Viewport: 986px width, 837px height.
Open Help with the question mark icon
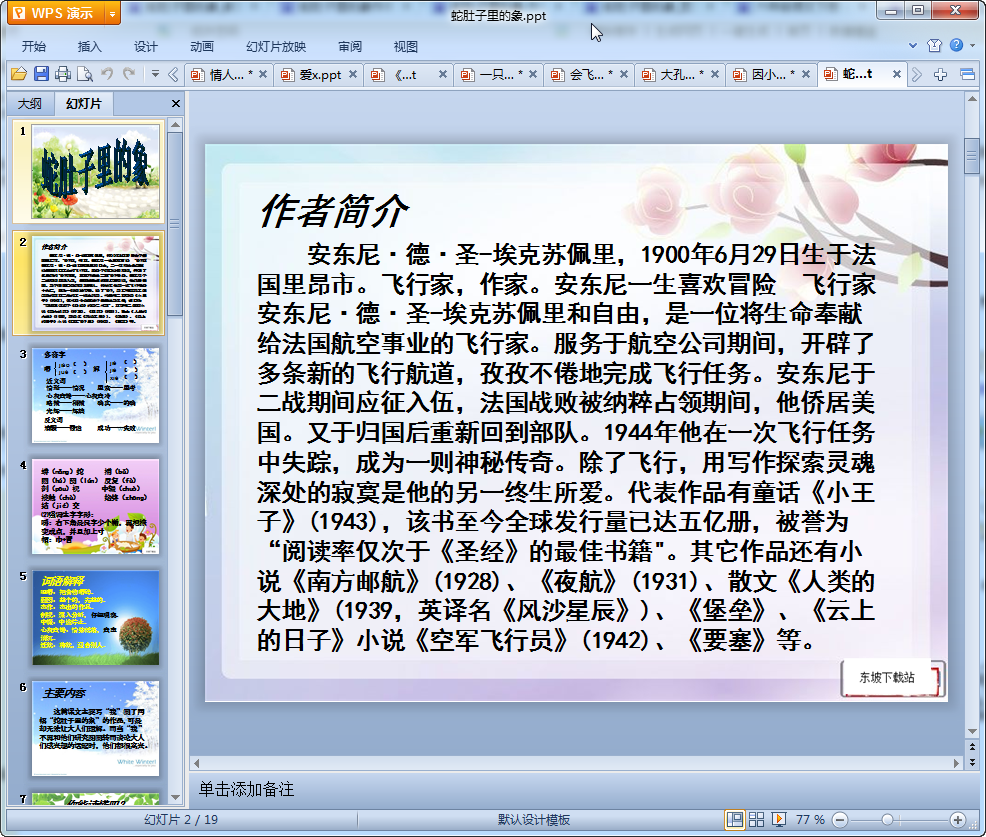click(x=956, y=45)
